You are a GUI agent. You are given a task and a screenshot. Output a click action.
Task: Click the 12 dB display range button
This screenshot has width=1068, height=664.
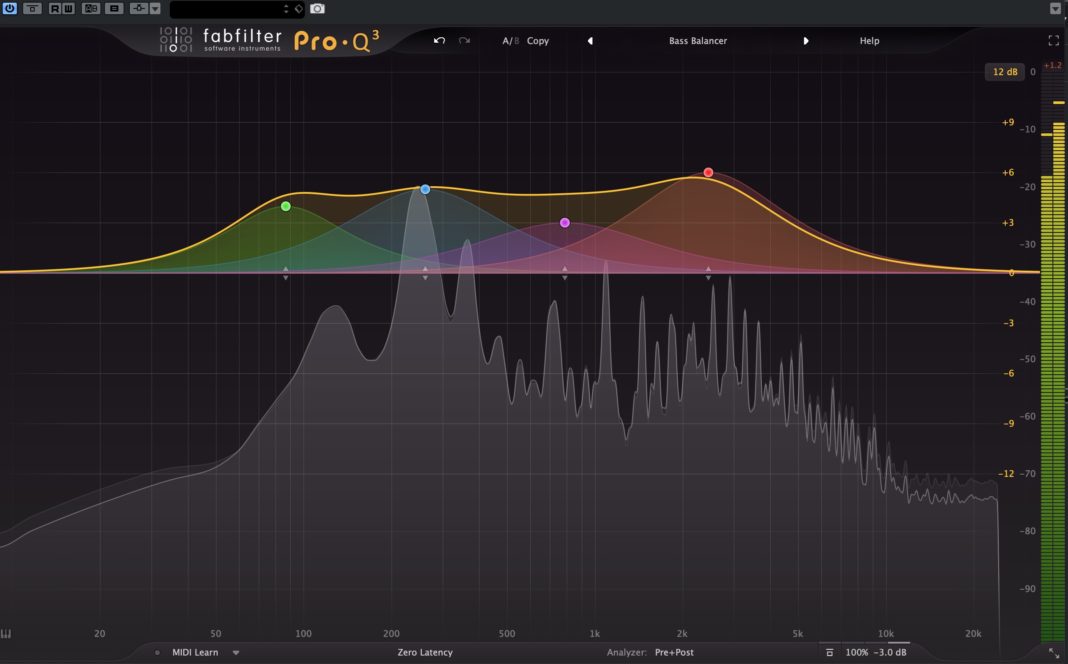tap(1004, 72)
